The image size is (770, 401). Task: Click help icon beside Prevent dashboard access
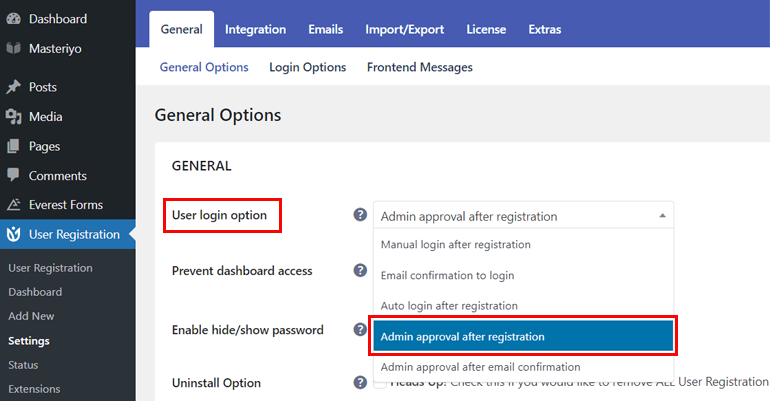(360, 270)
